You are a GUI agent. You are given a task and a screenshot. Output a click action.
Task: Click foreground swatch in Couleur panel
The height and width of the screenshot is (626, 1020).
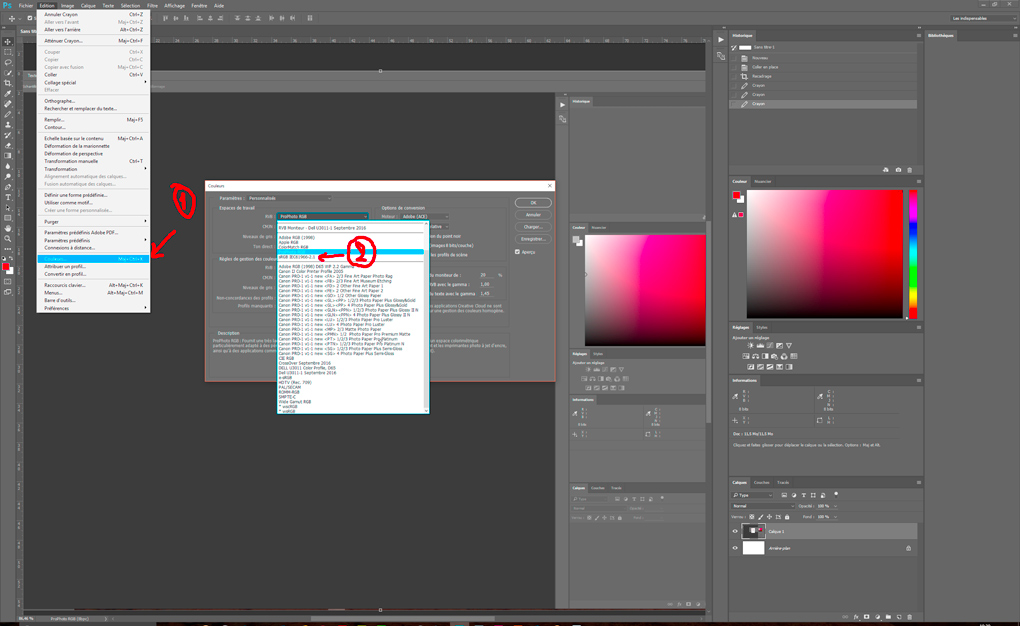coord(736,195)
